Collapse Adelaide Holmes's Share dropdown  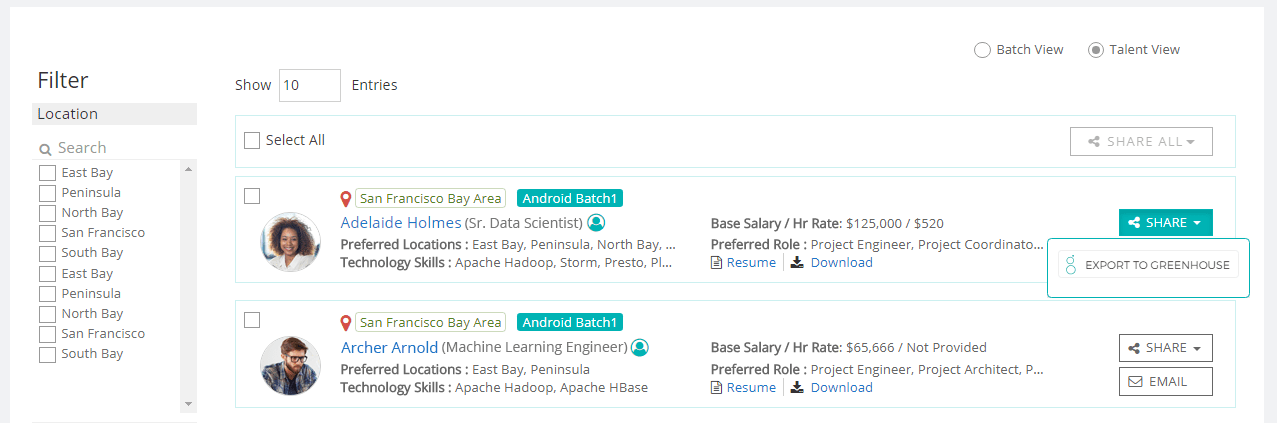1165,223
